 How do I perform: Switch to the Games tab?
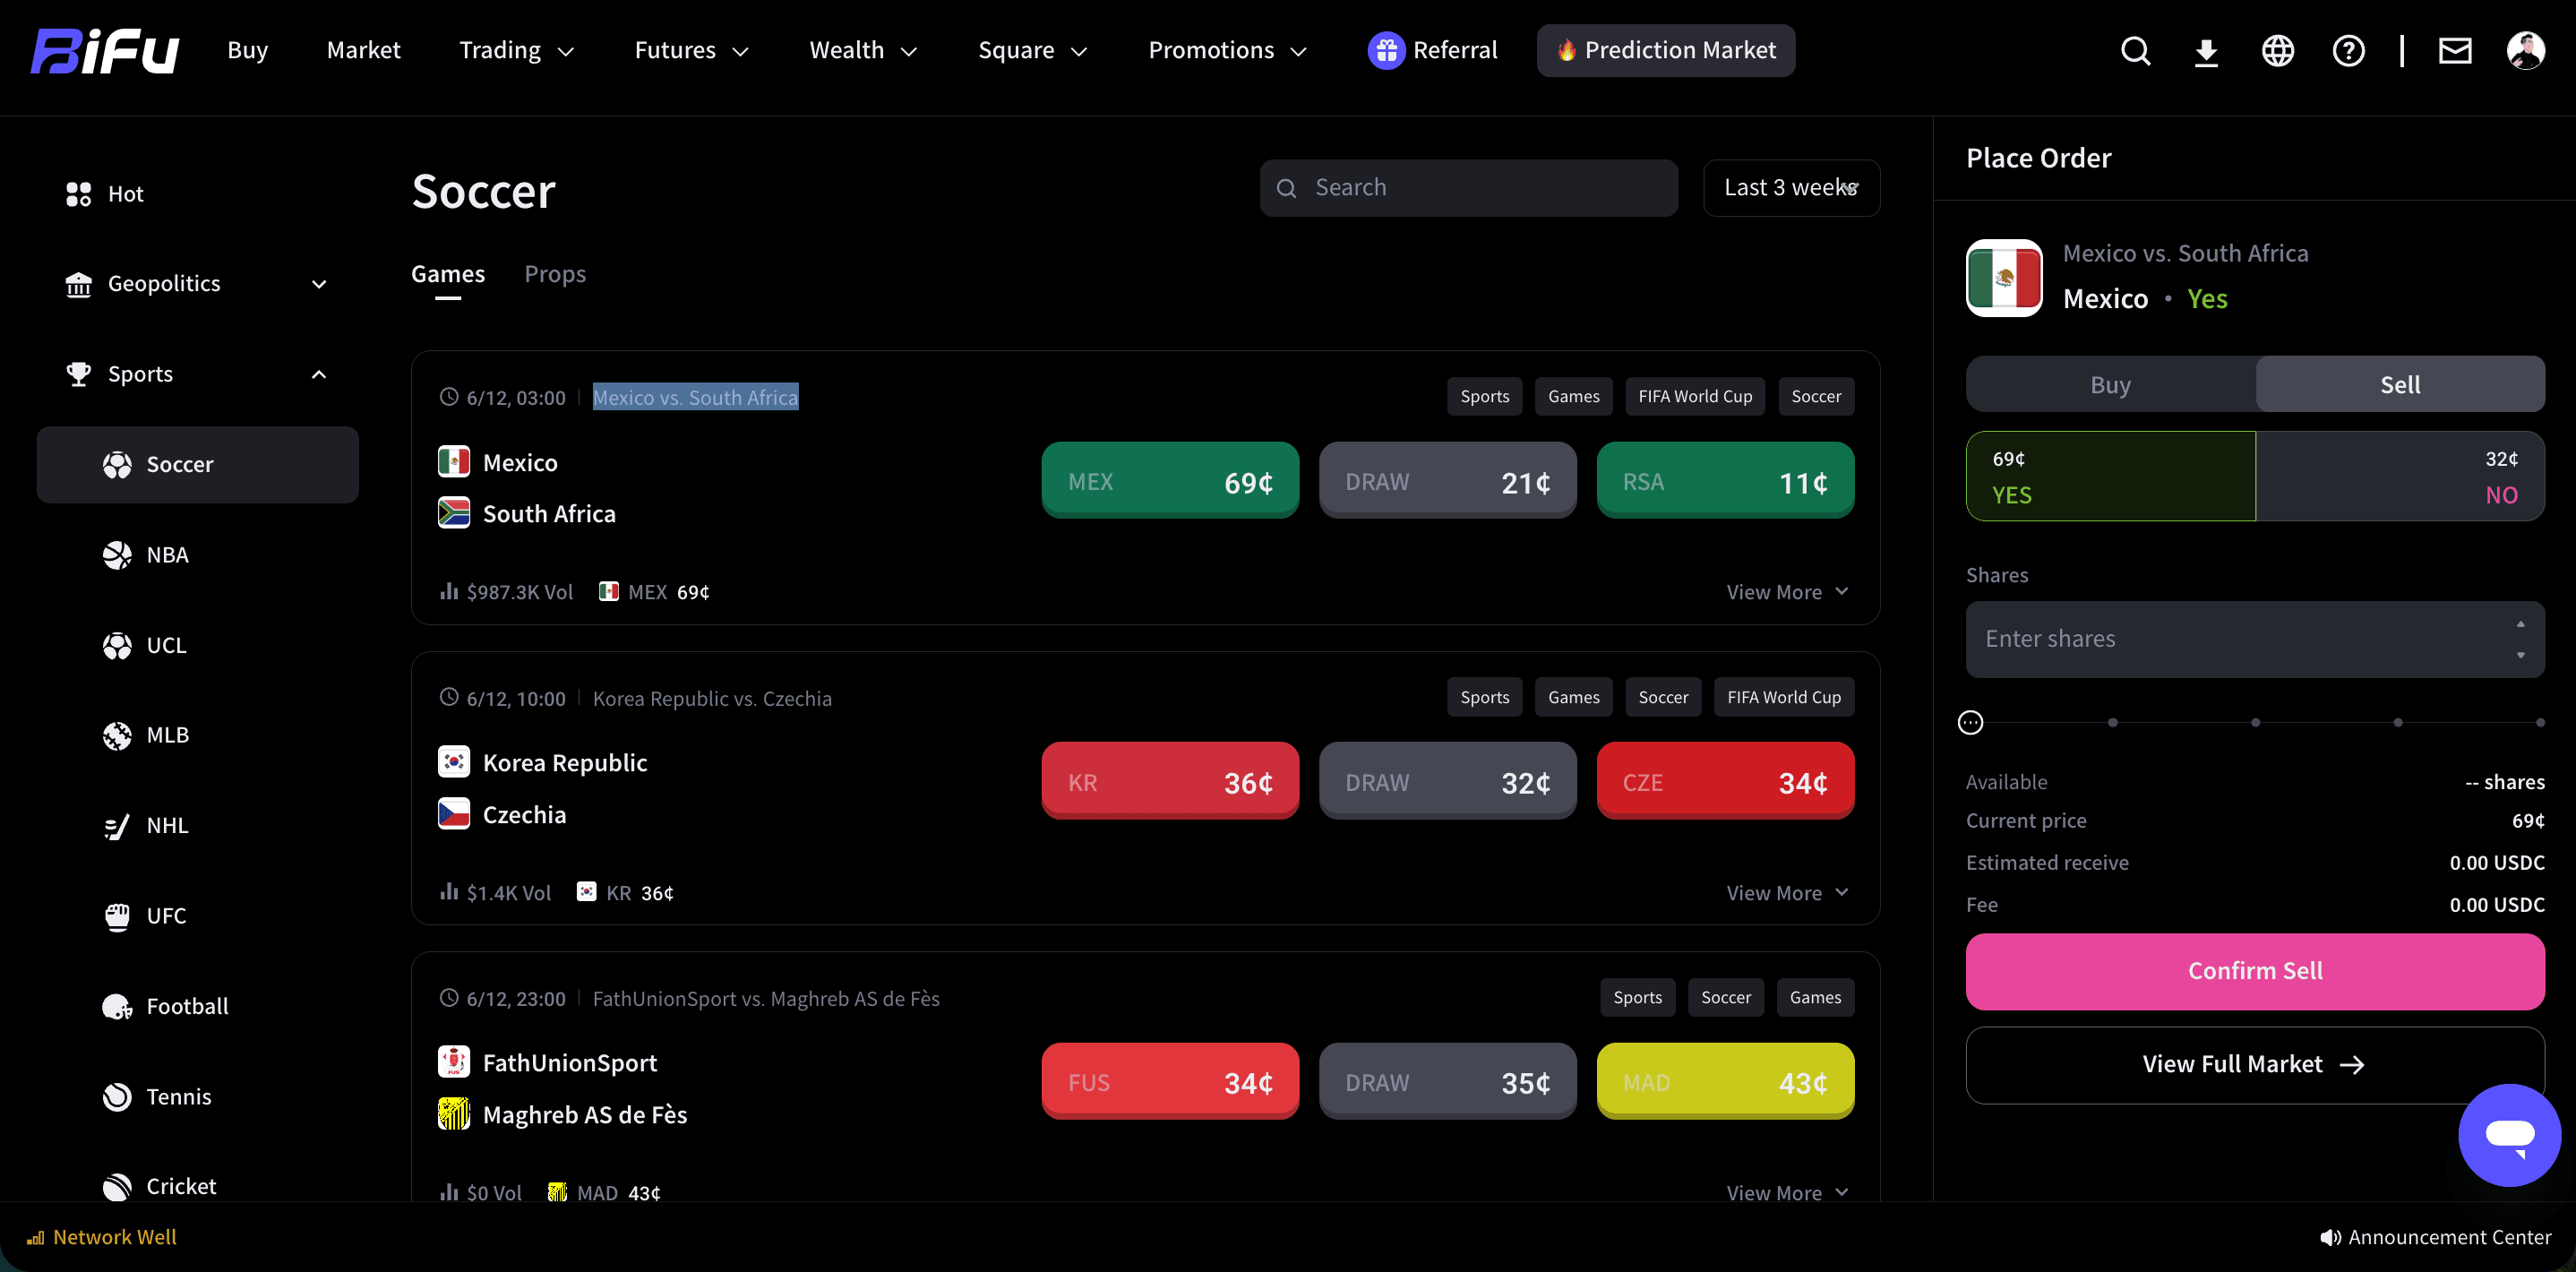(x=448, y=274)
